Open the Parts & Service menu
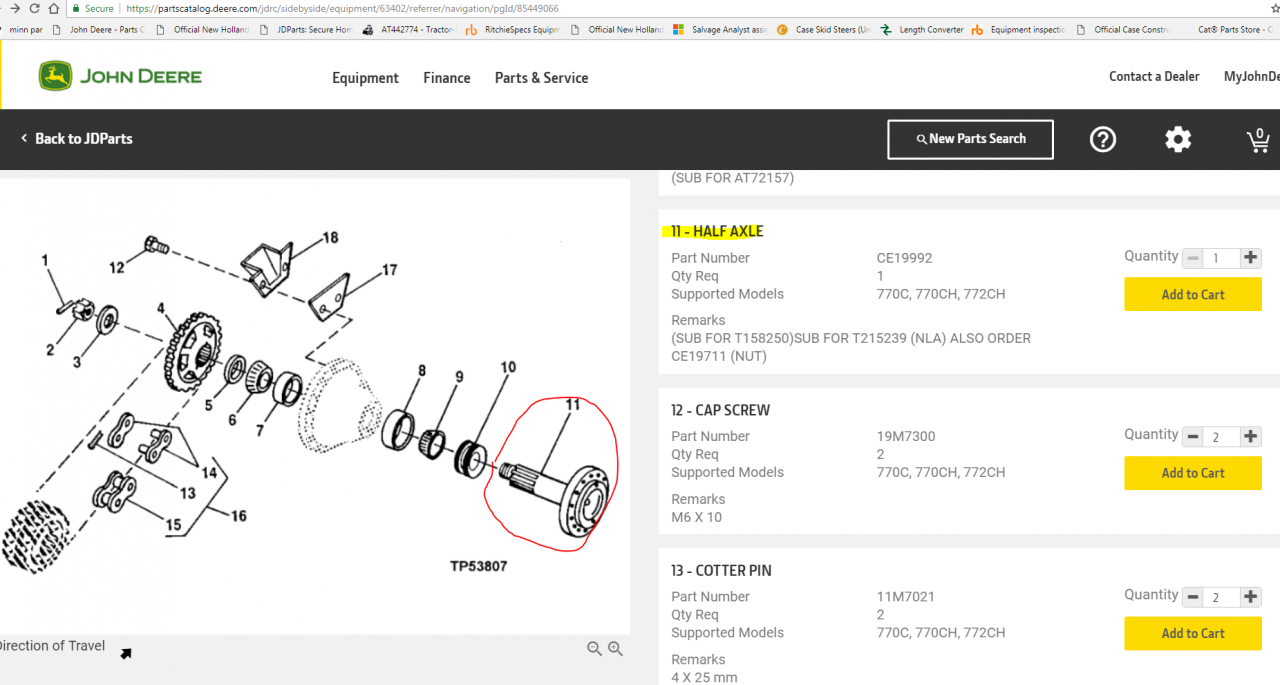This screenshot has width=1280, height=685. click(x=541, y=78)
